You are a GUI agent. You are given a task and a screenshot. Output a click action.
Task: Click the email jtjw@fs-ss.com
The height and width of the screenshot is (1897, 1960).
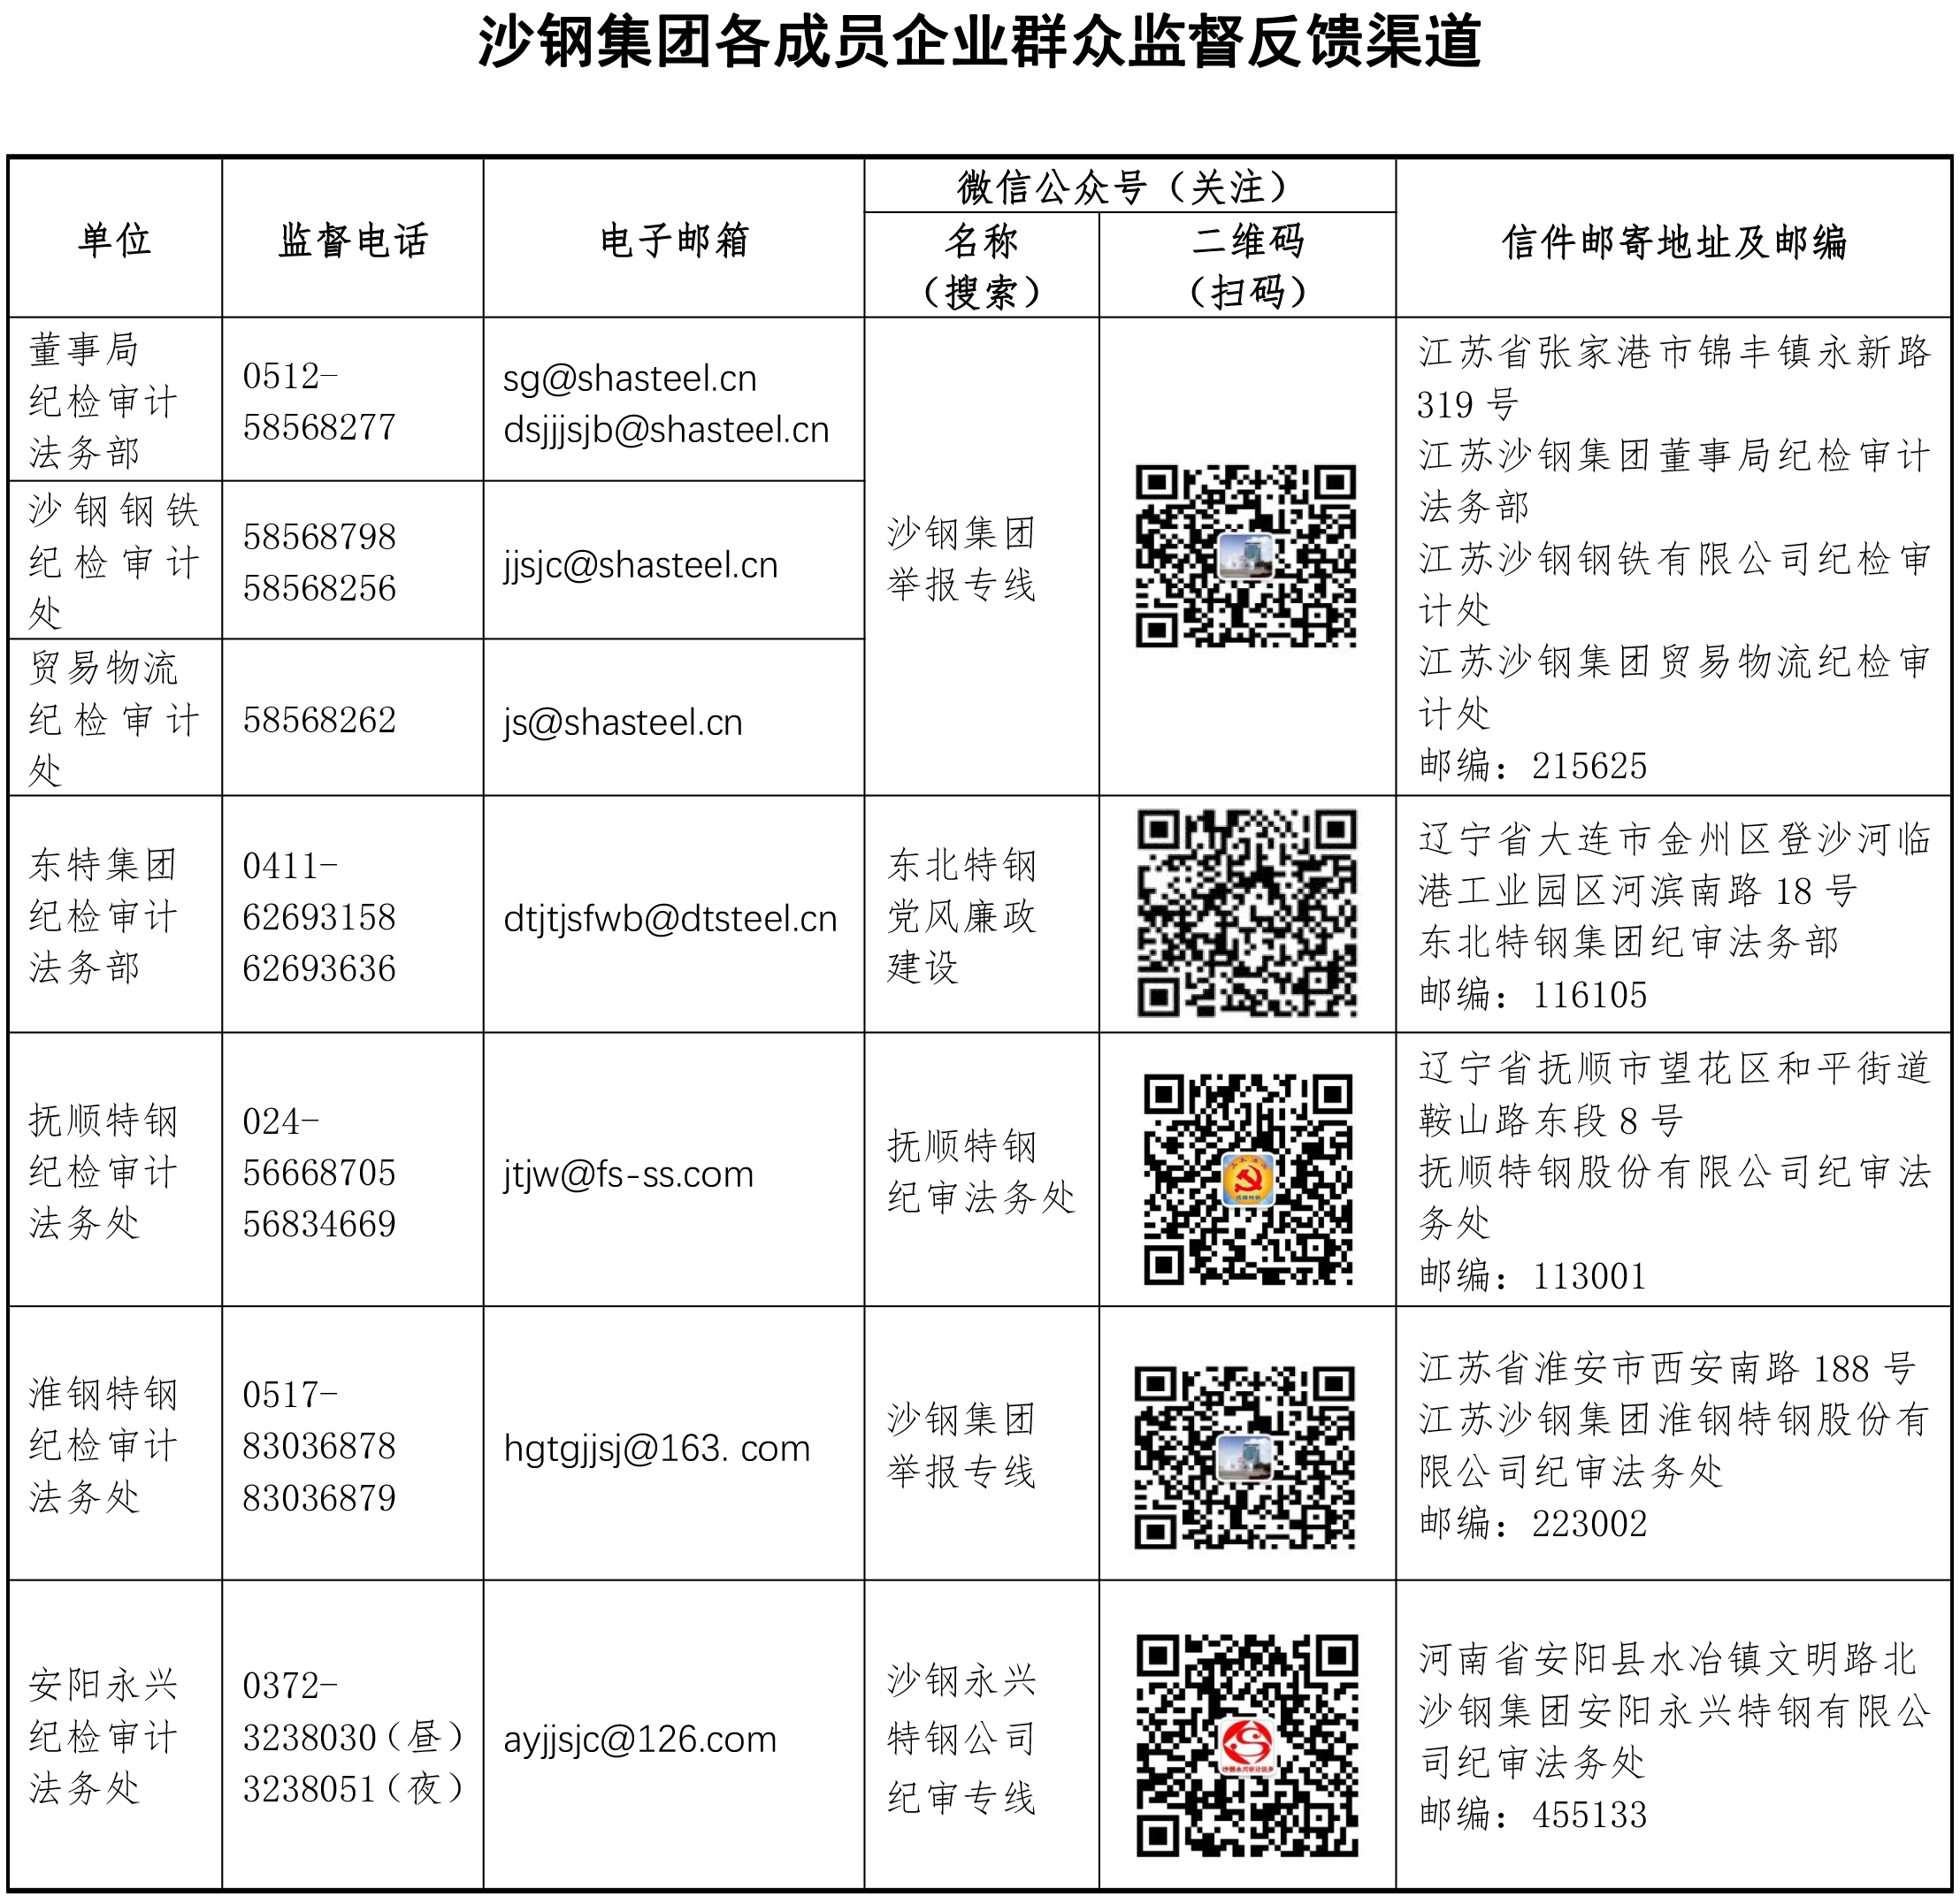(628, 1174)
